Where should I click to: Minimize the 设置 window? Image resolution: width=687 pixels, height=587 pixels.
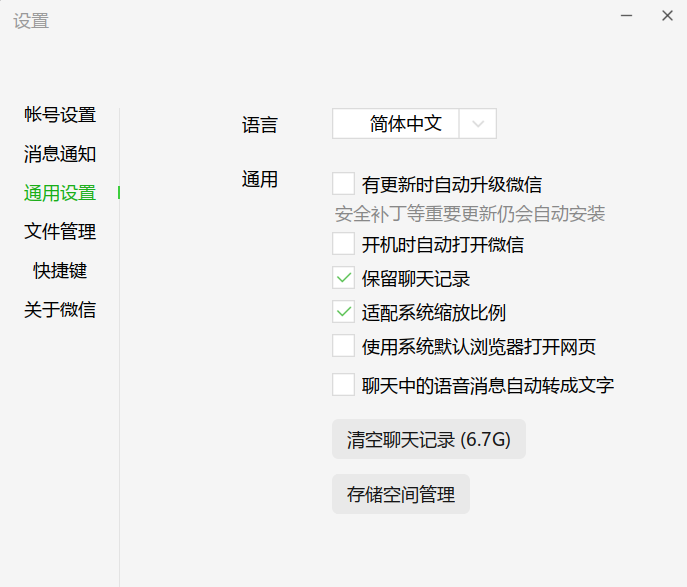(x=627, y=16)
